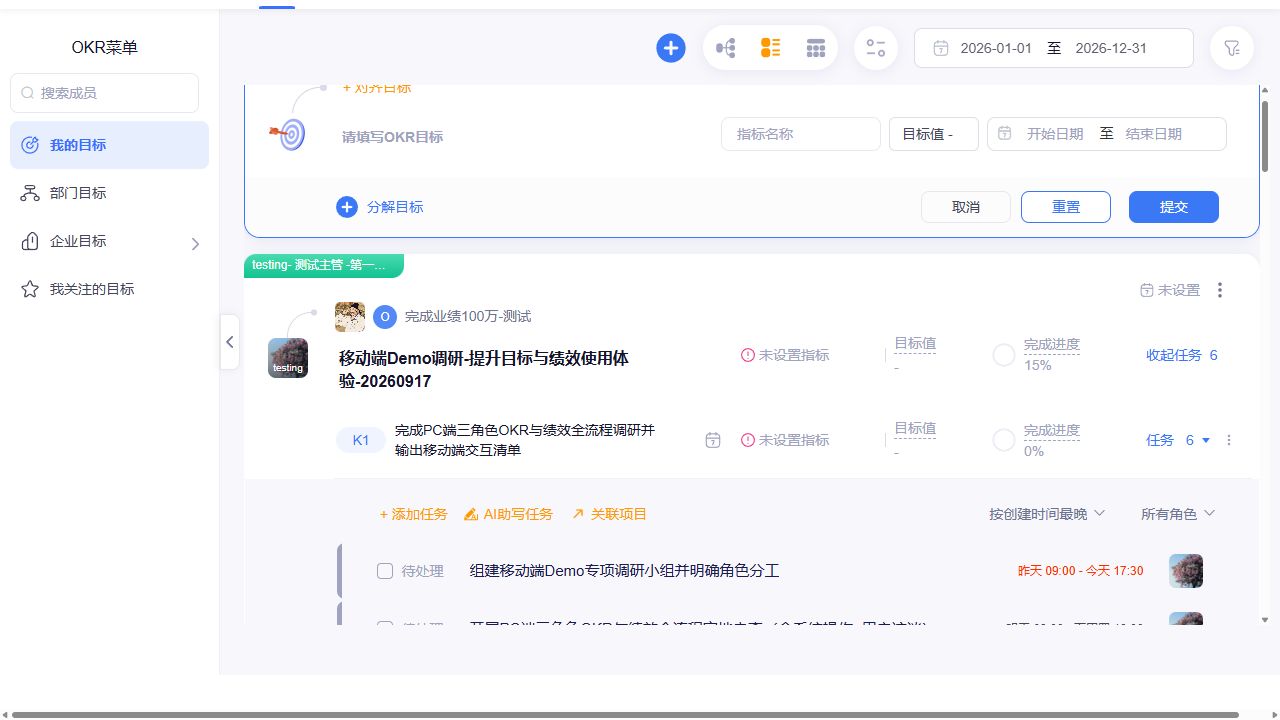1280x720 pixels.
Task: Click the department objectives hierarchy icon
Action: coord(30,193)
